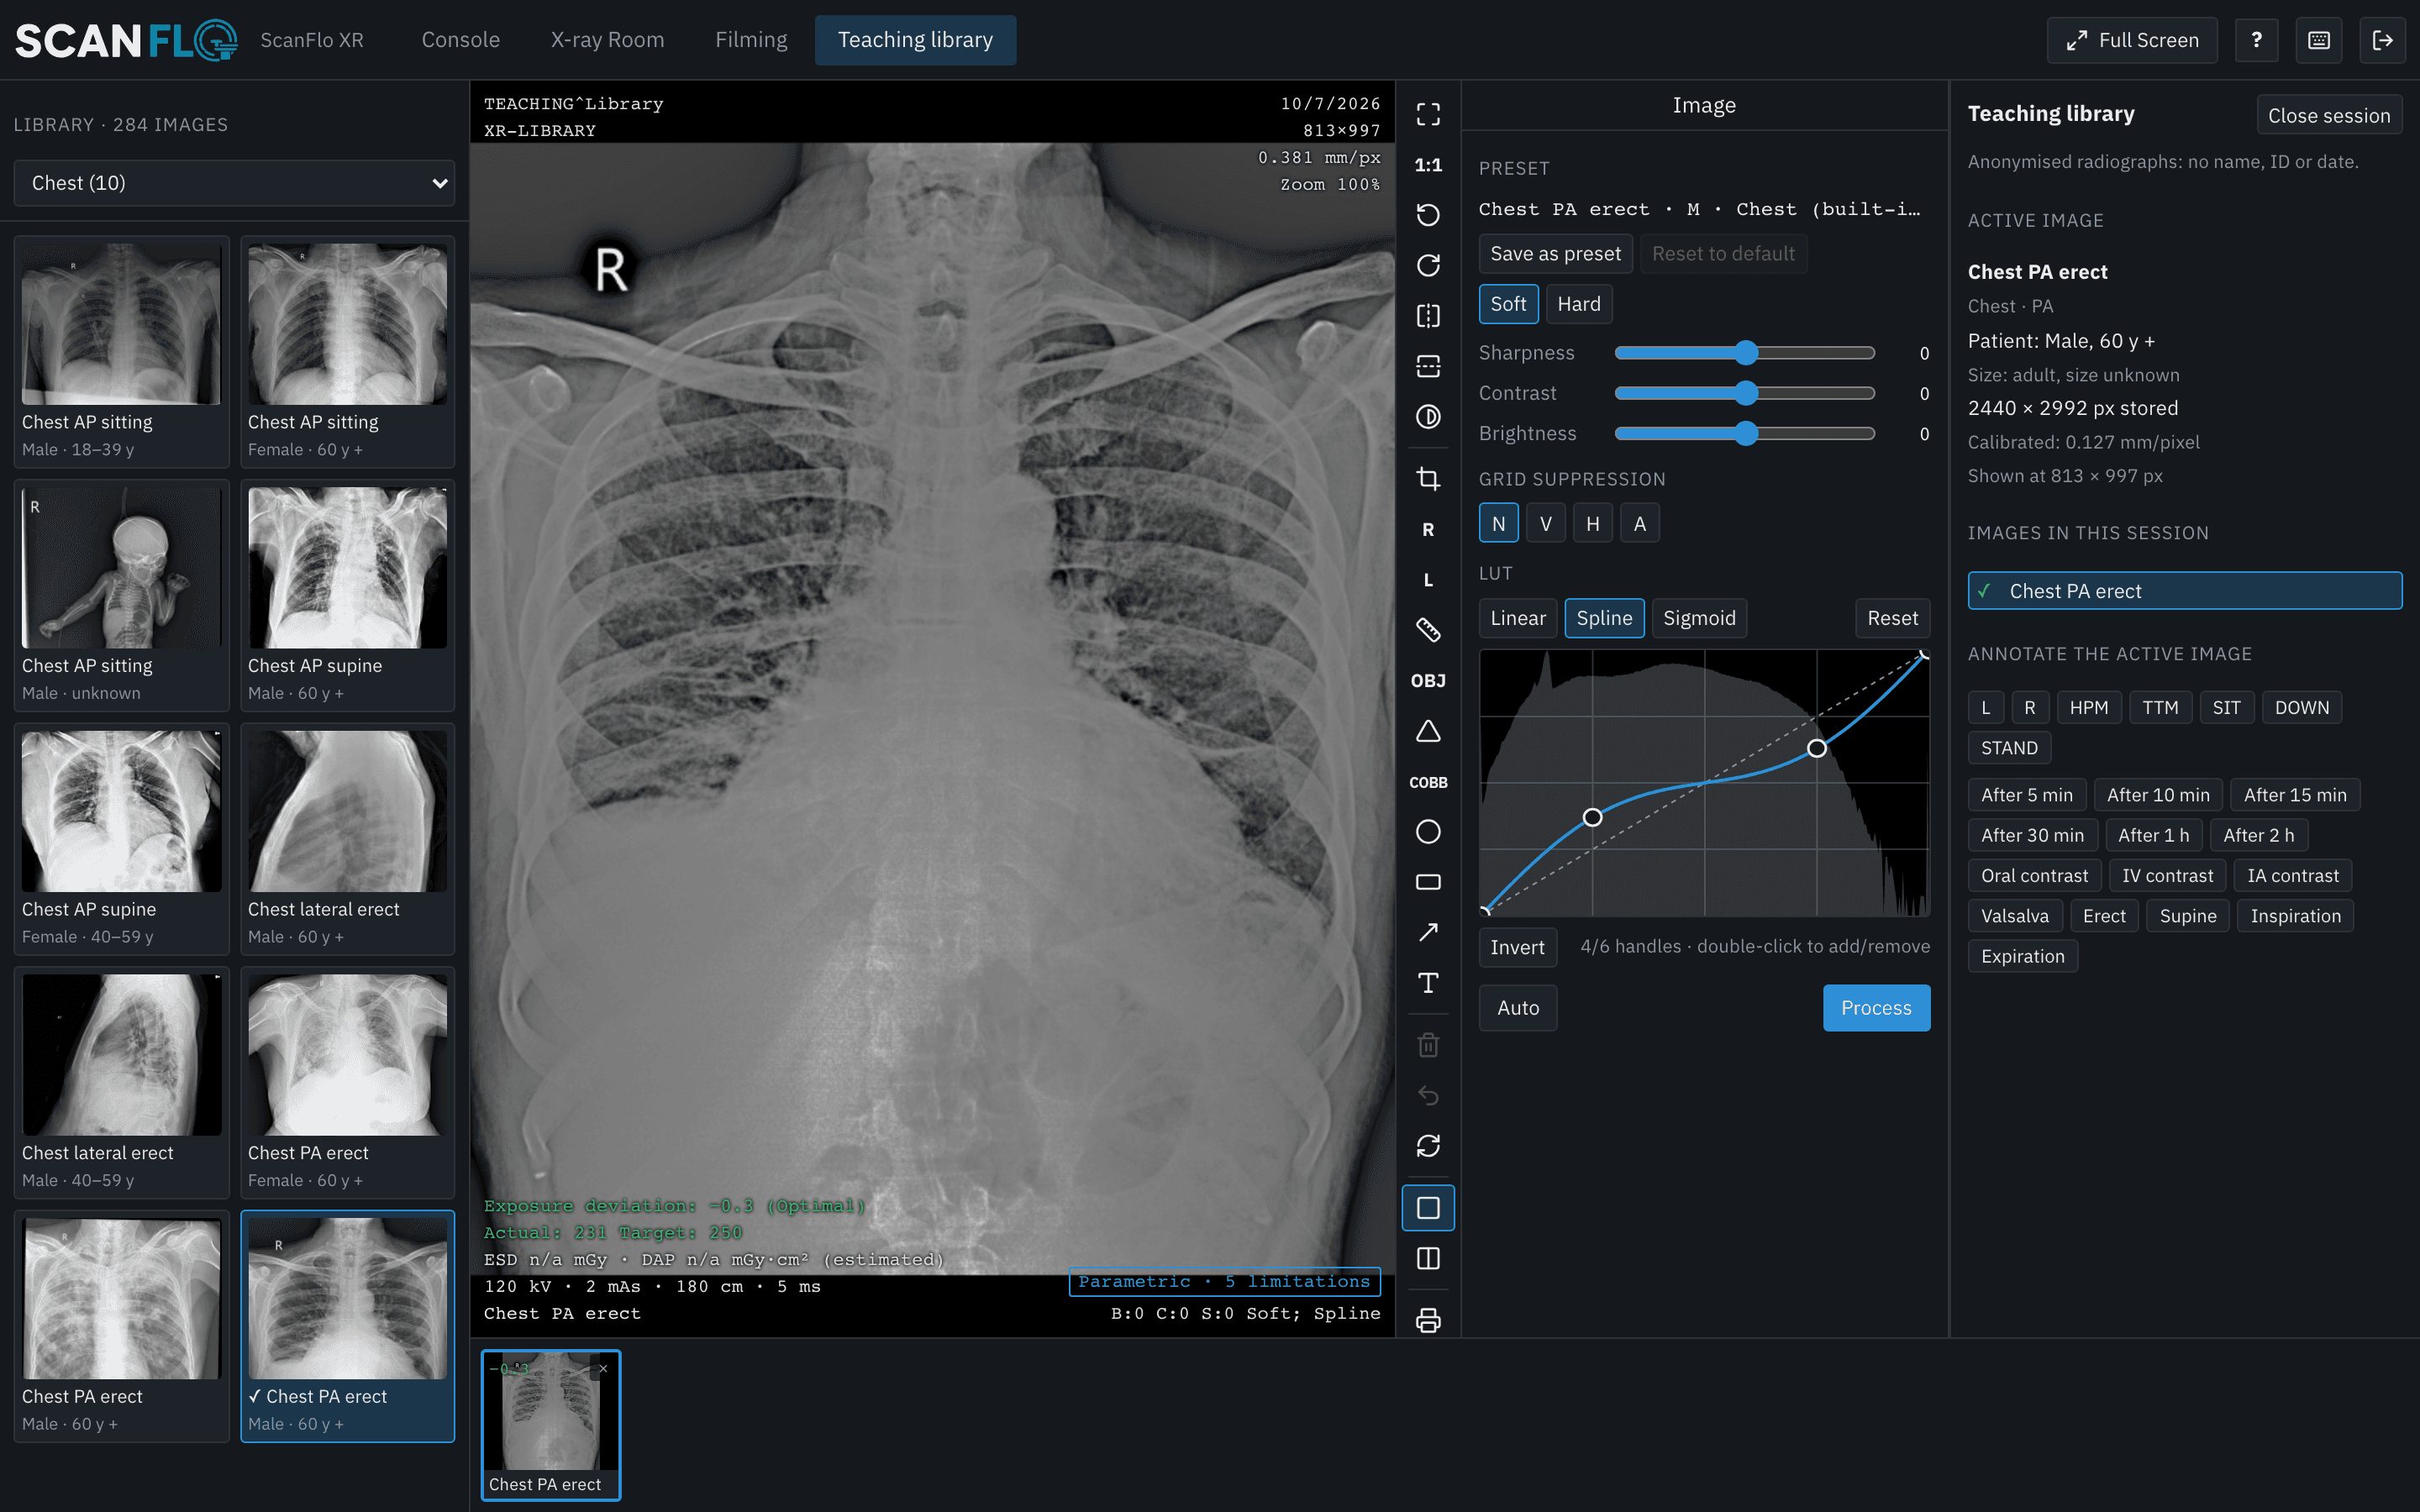
Task: Open the Chest (10) category dropdown
Action: [x=234, y=183]
